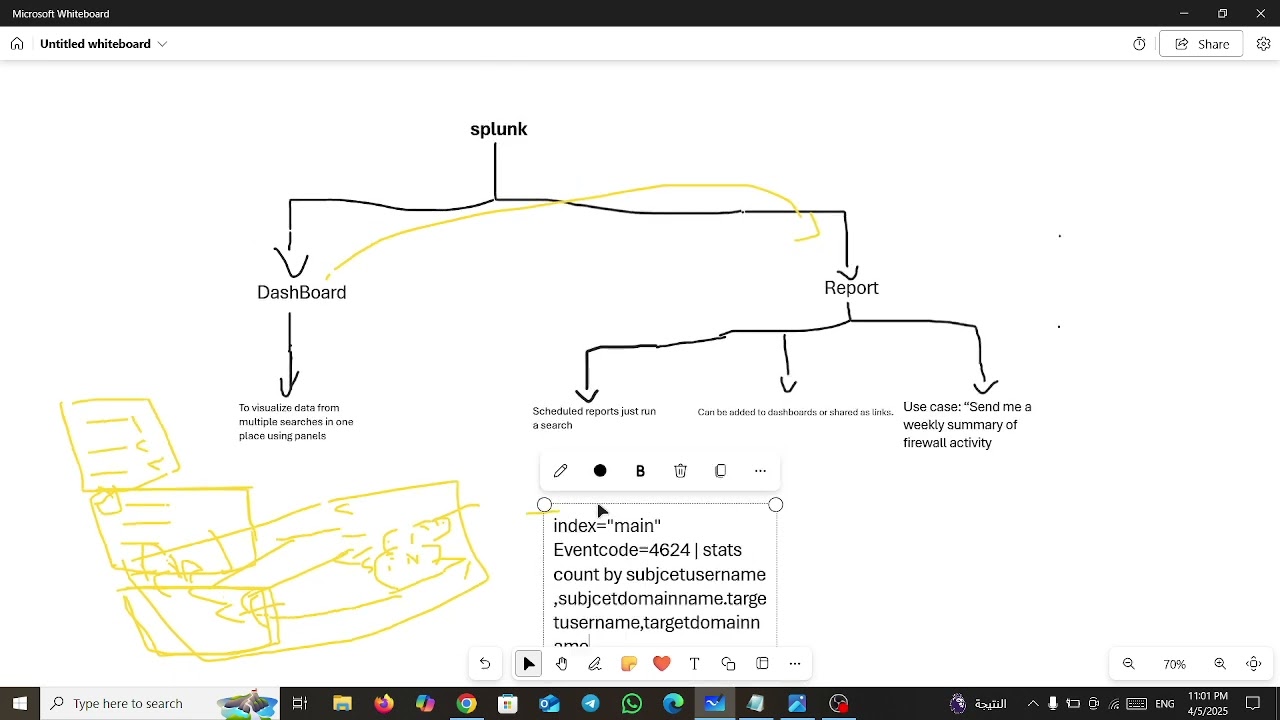Click the microphone tray icon
Screen dimensions: 1280x720
pos(1053,704)
